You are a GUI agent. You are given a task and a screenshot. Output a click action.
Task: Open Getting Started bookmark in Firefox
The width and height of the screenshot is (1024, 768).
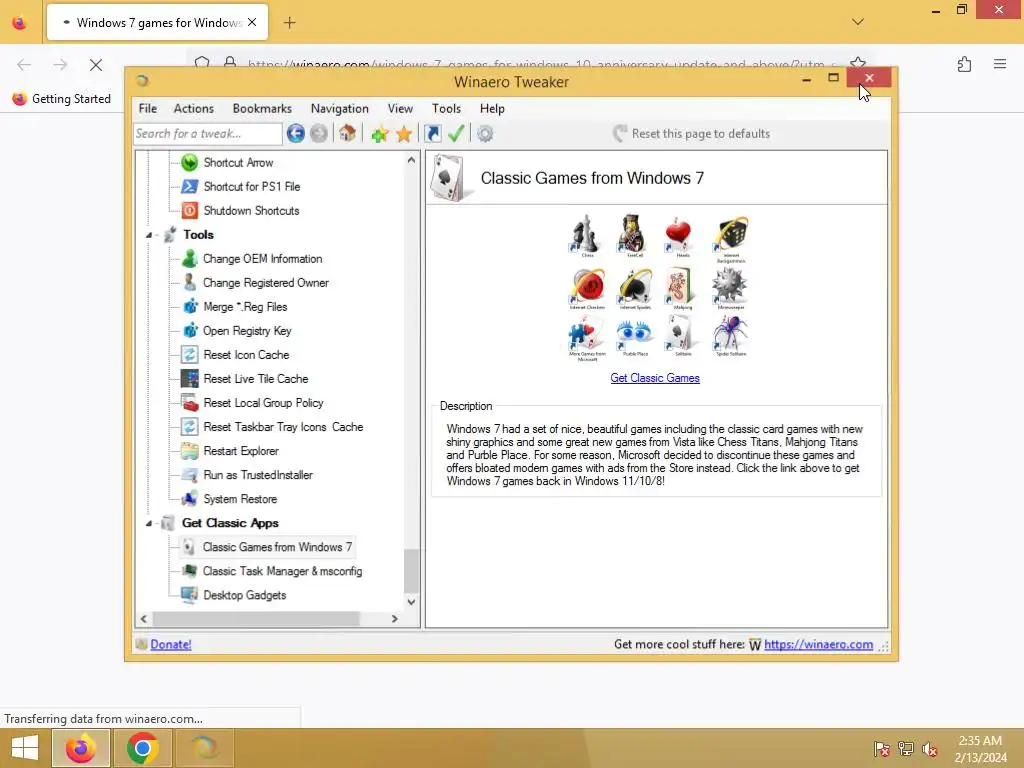62,99
